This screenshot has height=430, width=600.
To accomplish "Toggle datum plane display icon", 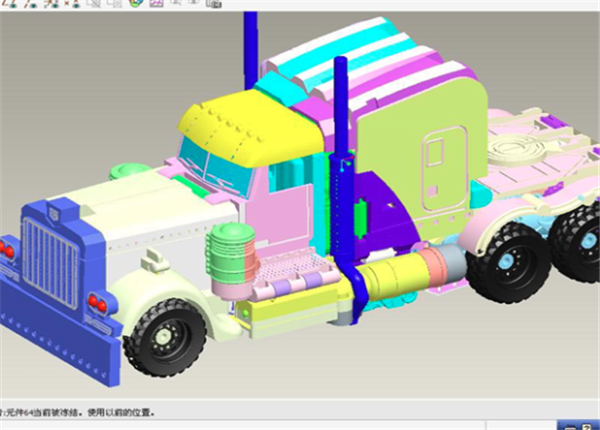I will click(x=11, y=4).
